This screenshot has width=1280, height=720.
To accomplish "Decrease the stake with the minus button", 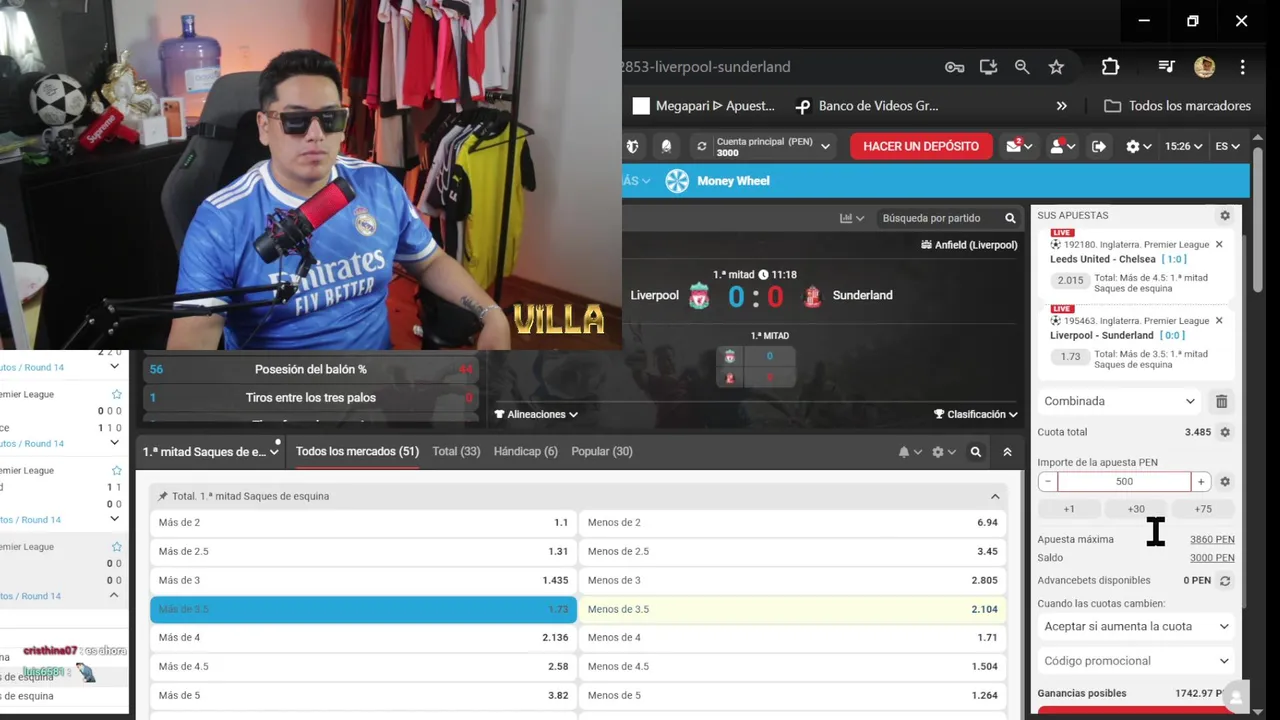I will pyautogui.click(x=1047, y=481).
